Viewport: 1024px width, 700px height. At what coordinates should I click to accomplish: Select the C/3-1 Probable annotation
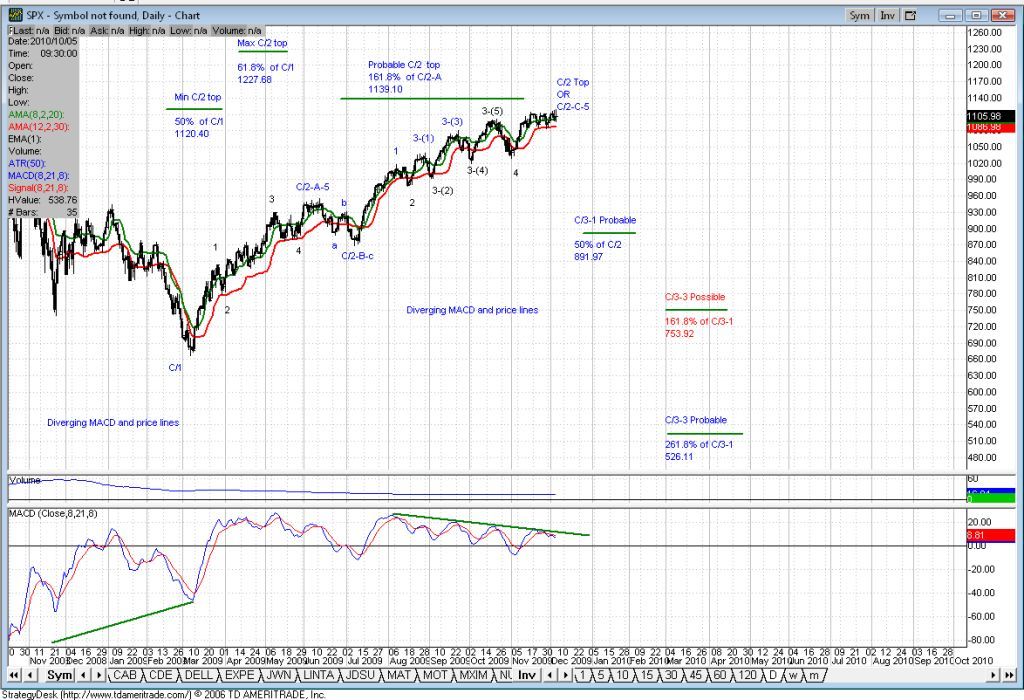[x=605, y=220]
